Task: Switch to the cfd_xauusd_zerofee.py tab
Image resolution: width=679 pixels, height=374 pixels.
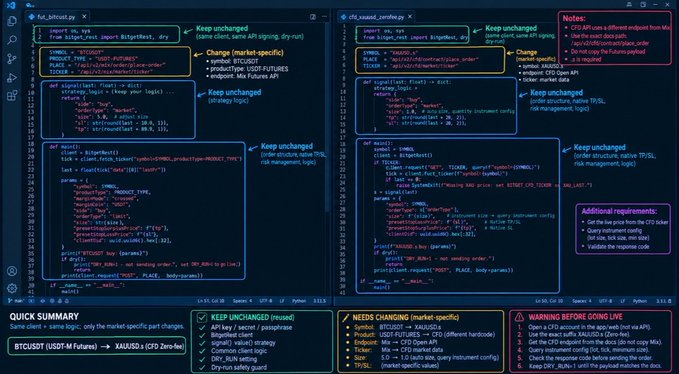Action: pos(376,17)
